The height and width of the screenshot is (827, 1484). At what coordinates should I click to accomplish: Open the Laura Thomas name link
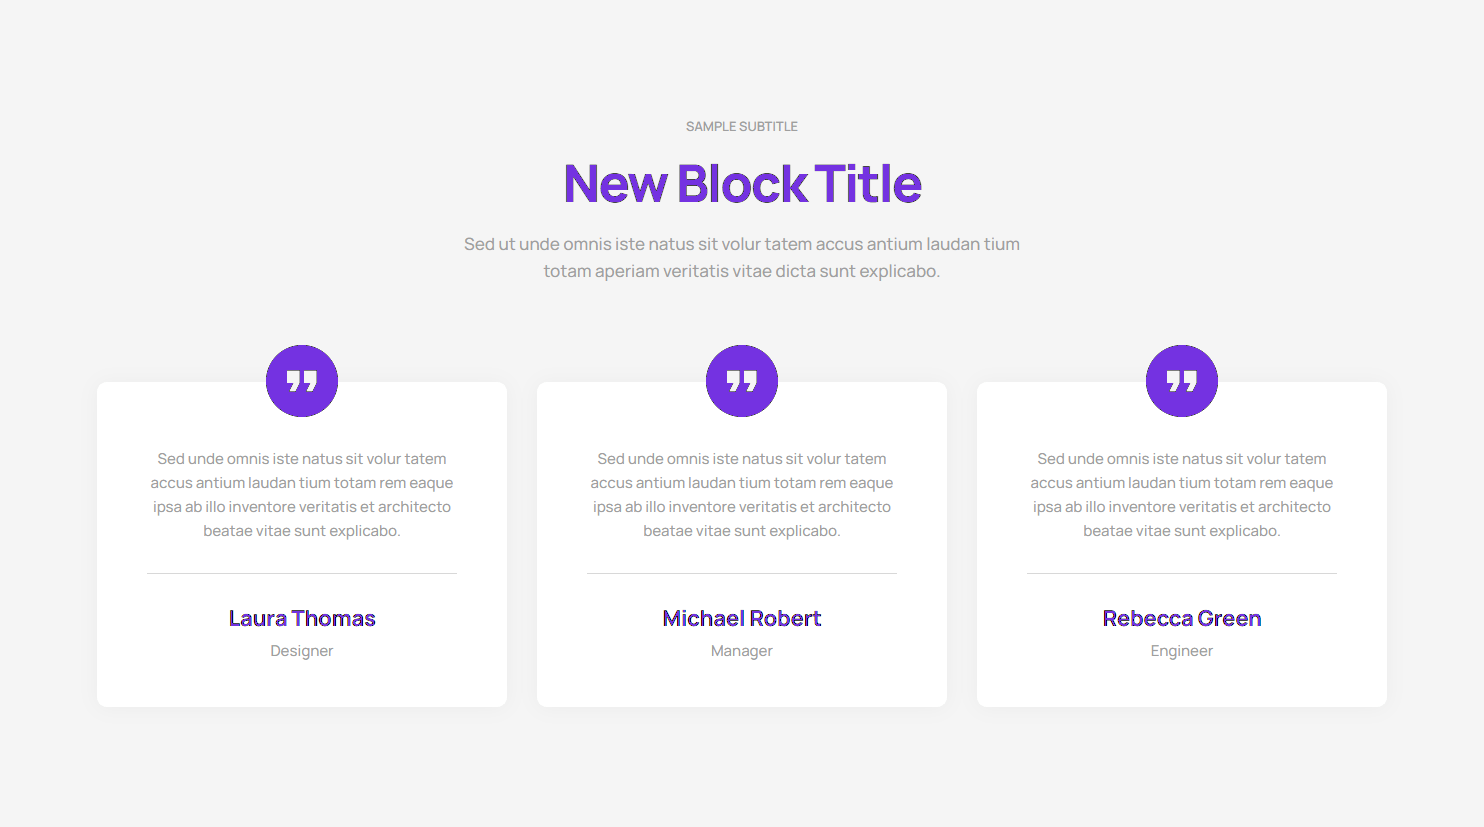(302, 618)
